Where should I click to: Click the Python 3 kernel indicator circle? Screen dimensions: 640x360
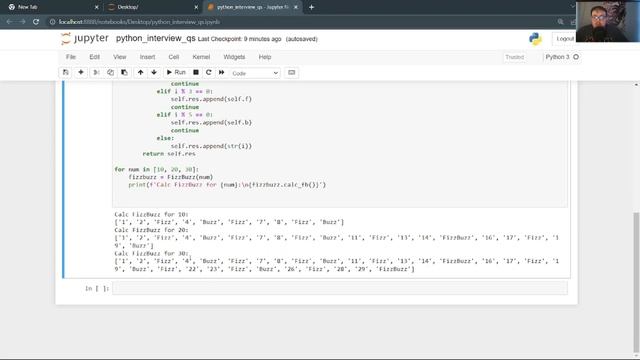(576, 57)
